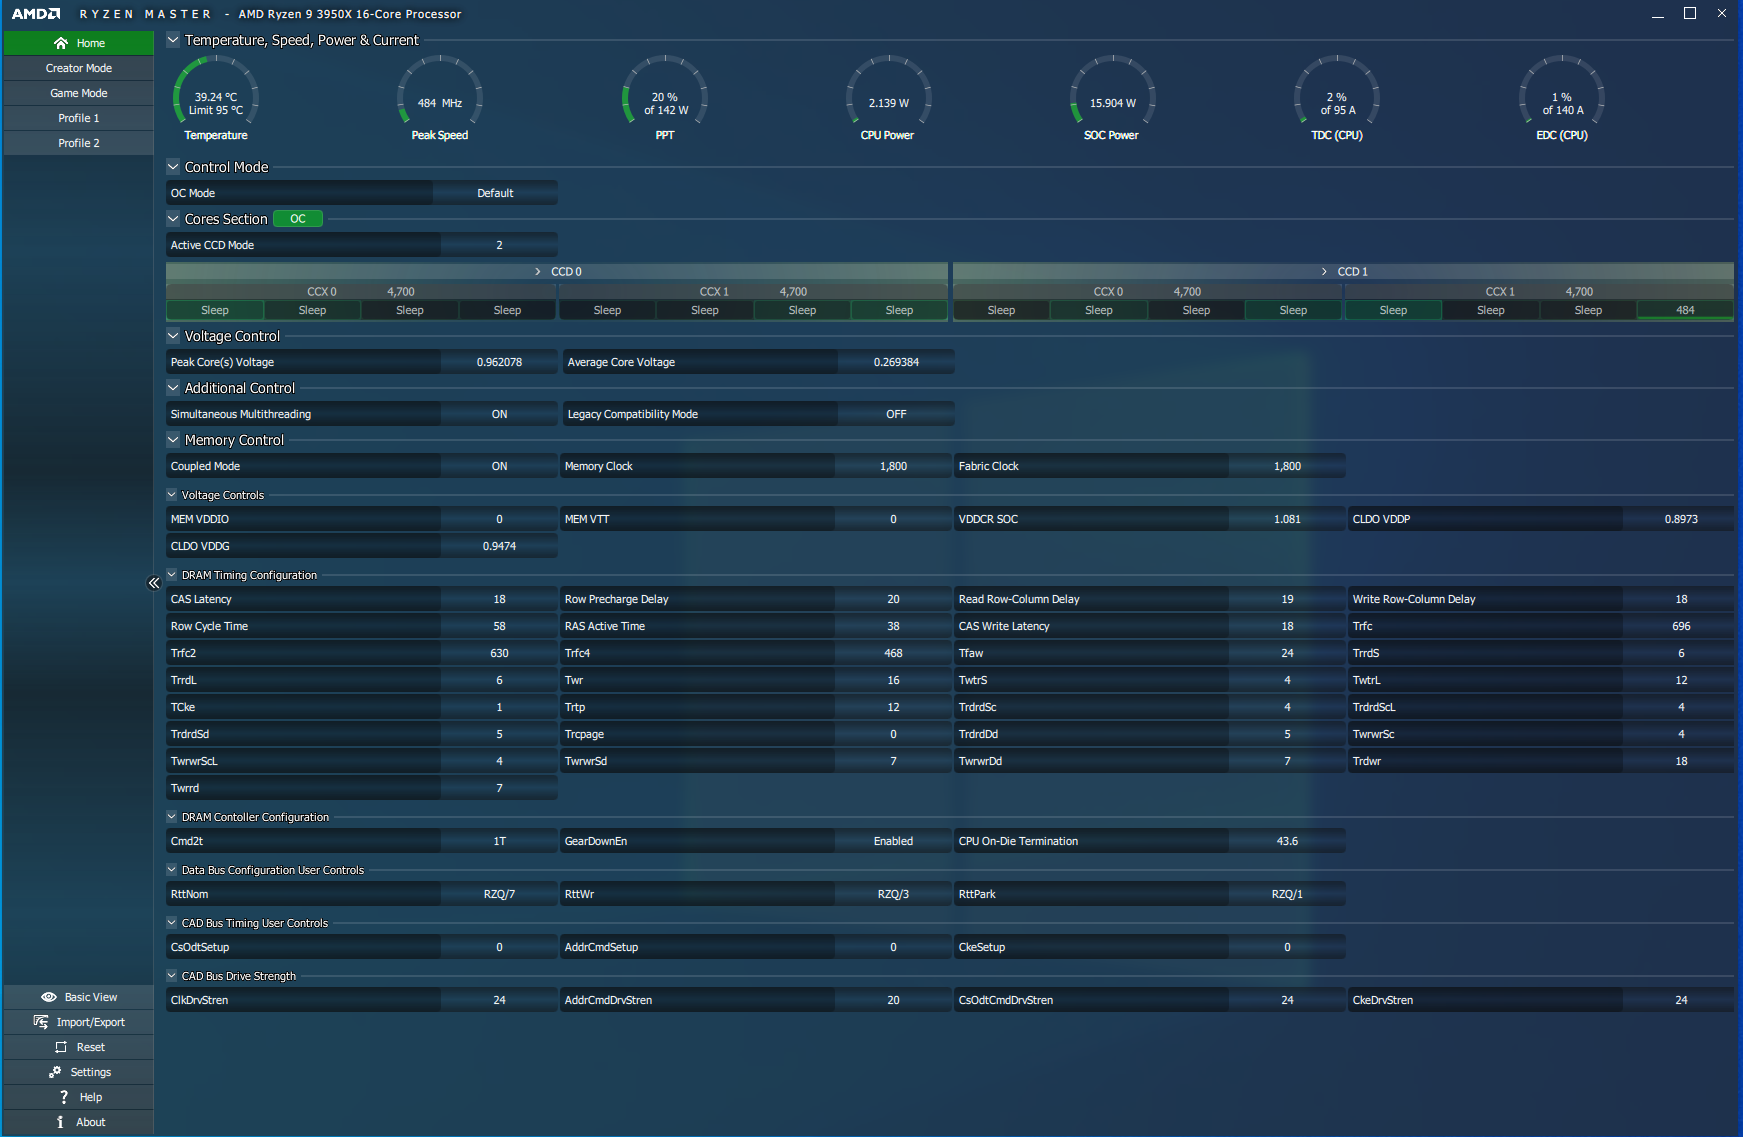This screenshot has width=1743, height=1137.
Task: Toggle GearDownEn Enabled value
Action: (x=893, y=841)
